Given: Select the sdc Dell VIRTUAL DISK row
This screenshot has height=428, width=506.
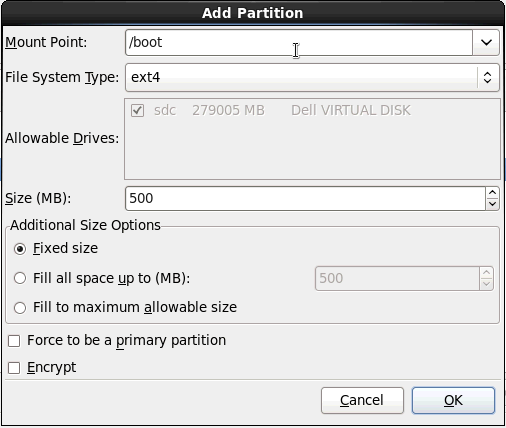Looking at the screenshot, I should [312, 110].
